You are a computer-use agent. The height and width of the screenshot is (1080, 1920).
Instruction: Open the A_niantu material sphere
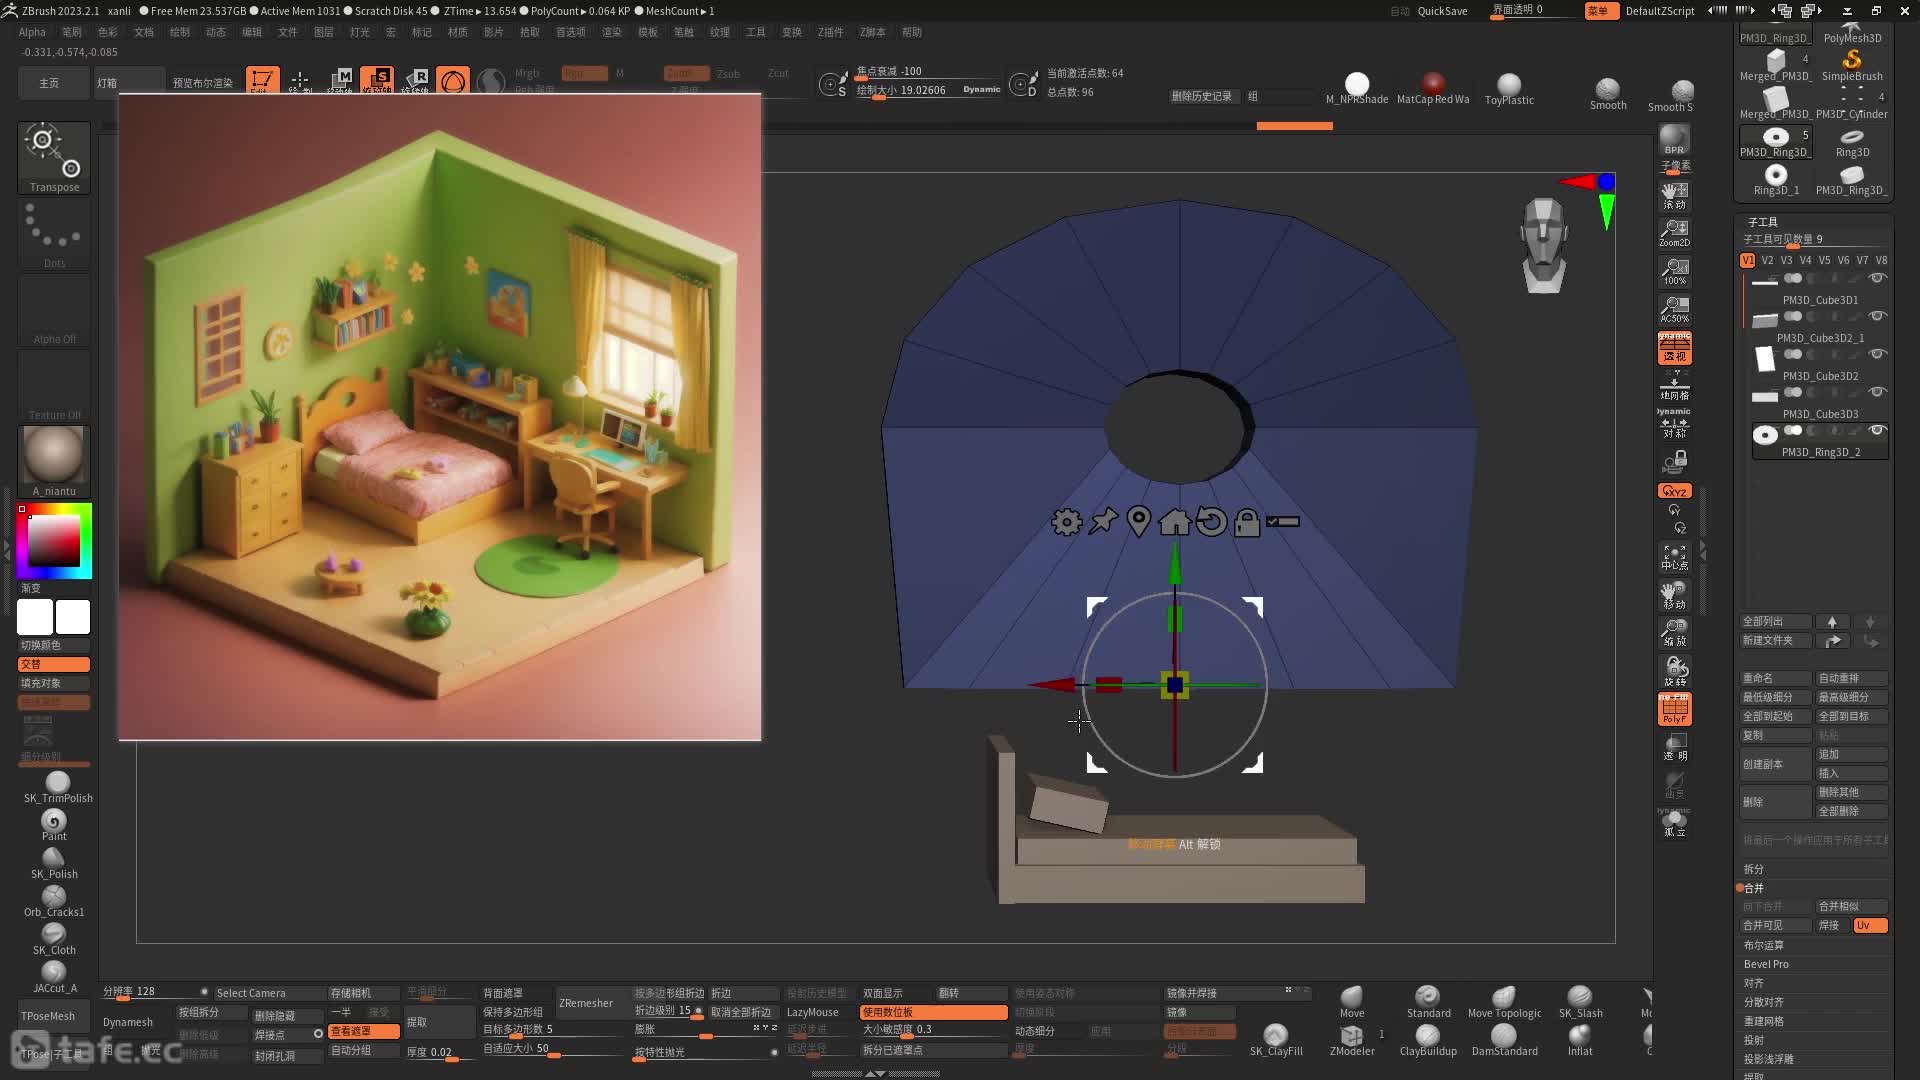(x=54, y=461)
